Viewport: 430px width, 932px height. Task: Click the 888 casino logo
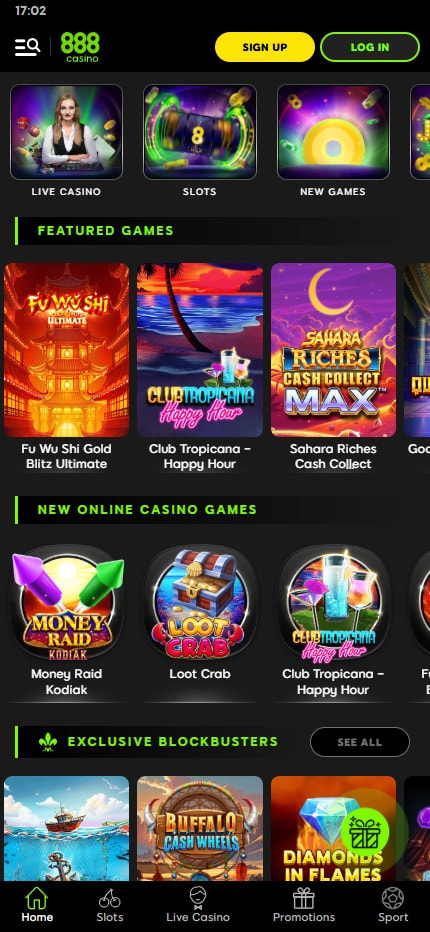click(x=80, y=47)
